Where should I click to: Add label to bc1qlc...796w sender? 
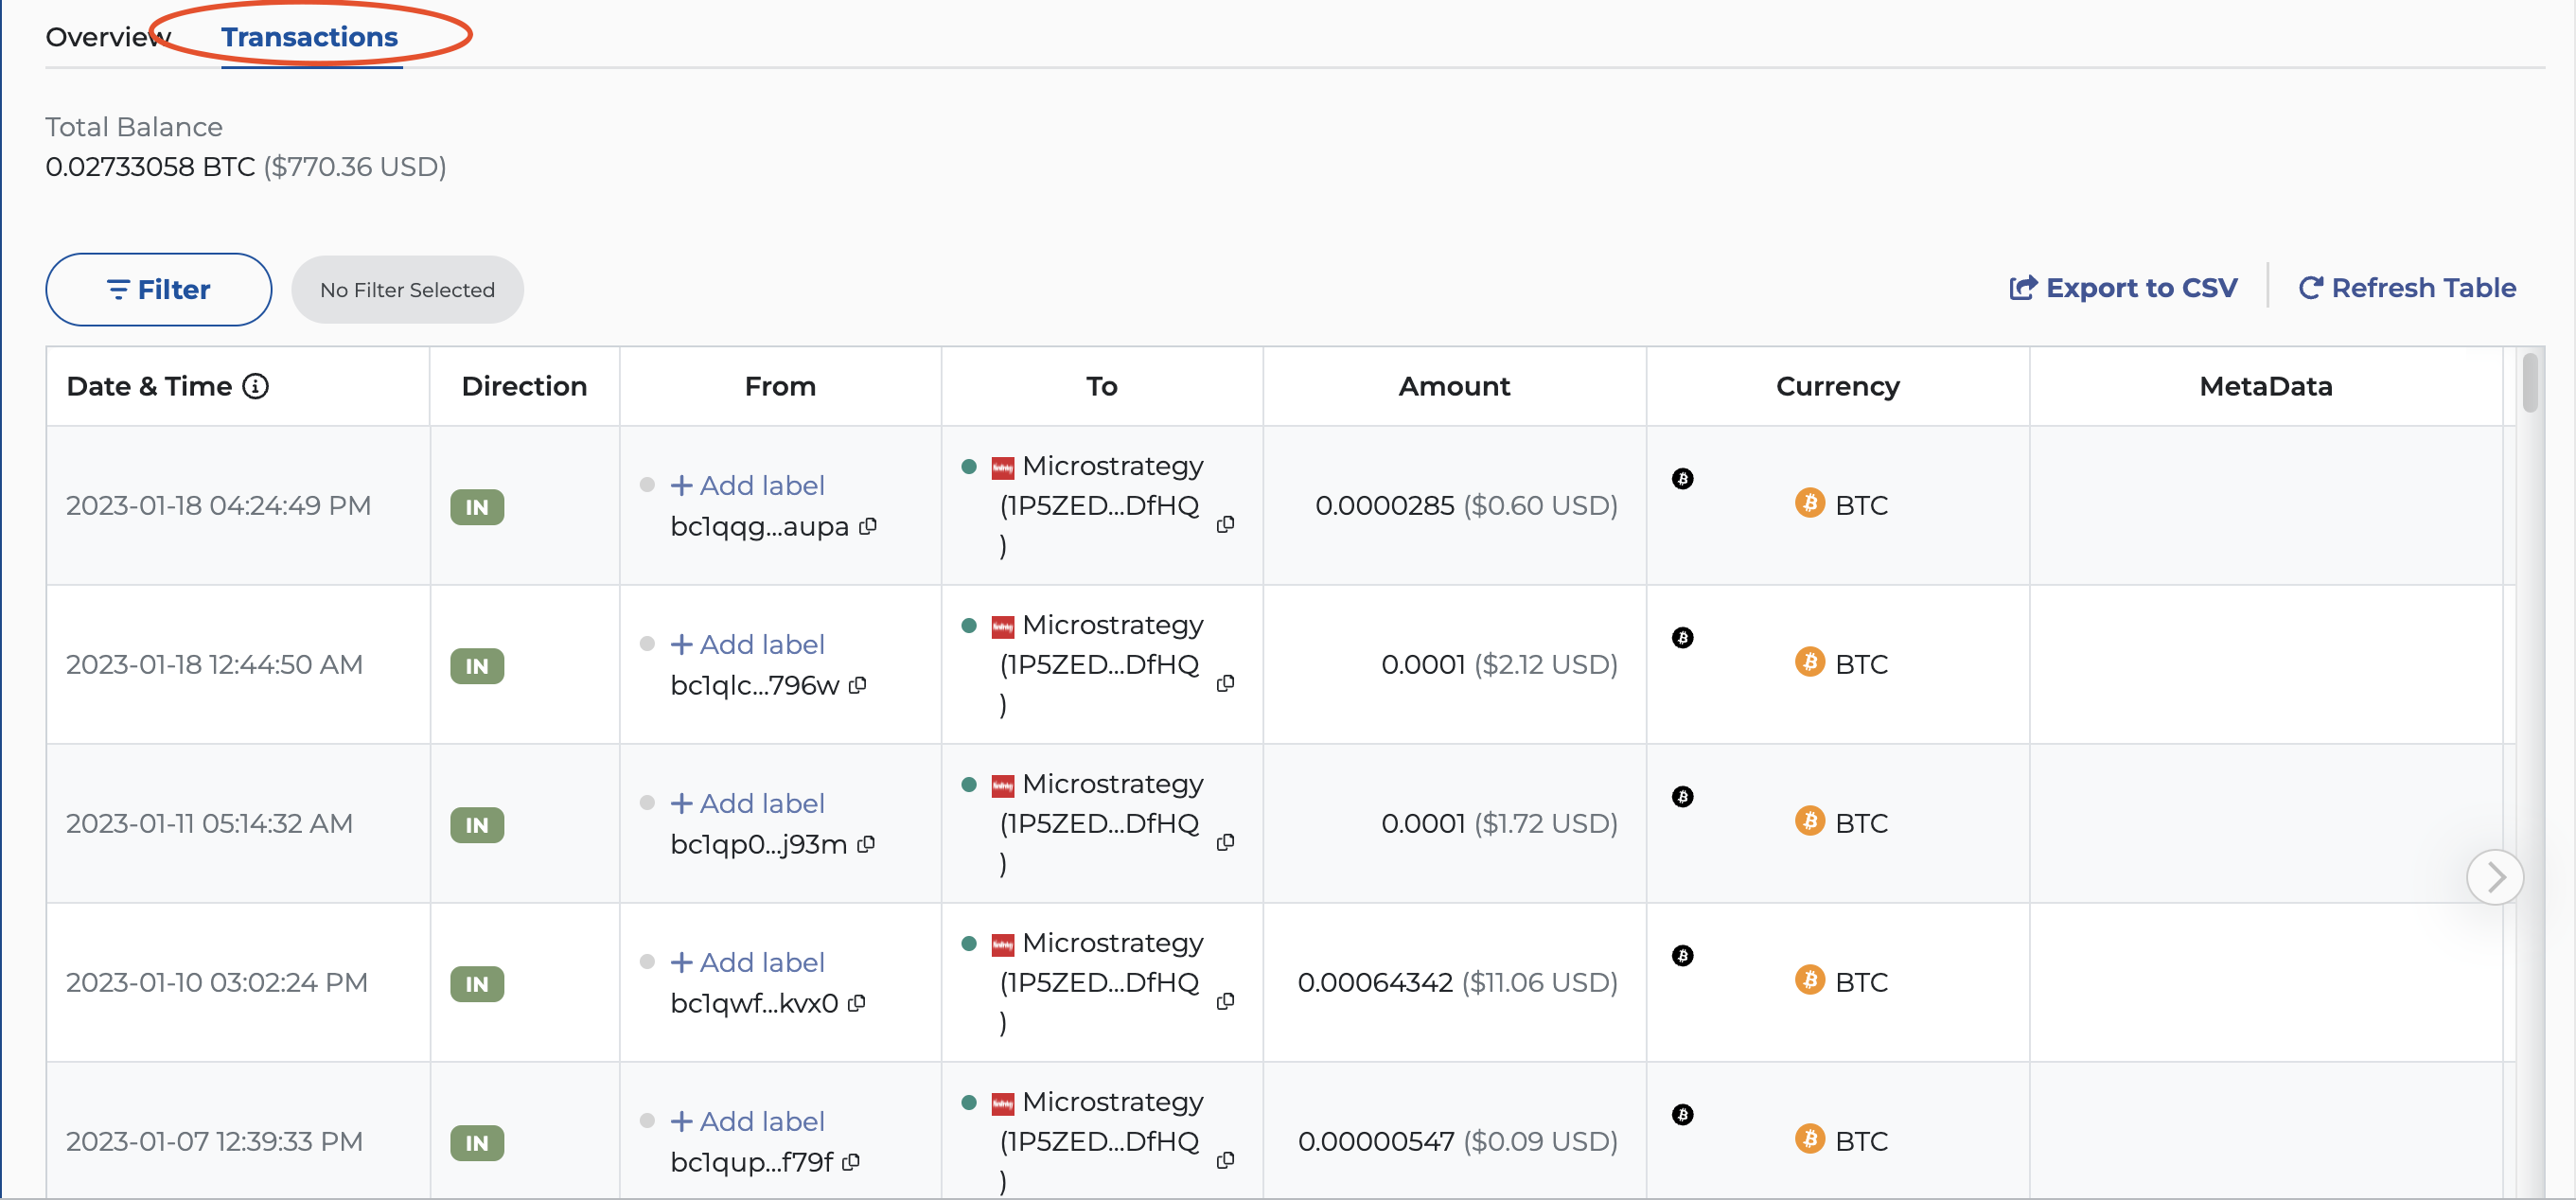tap(747, 644)
